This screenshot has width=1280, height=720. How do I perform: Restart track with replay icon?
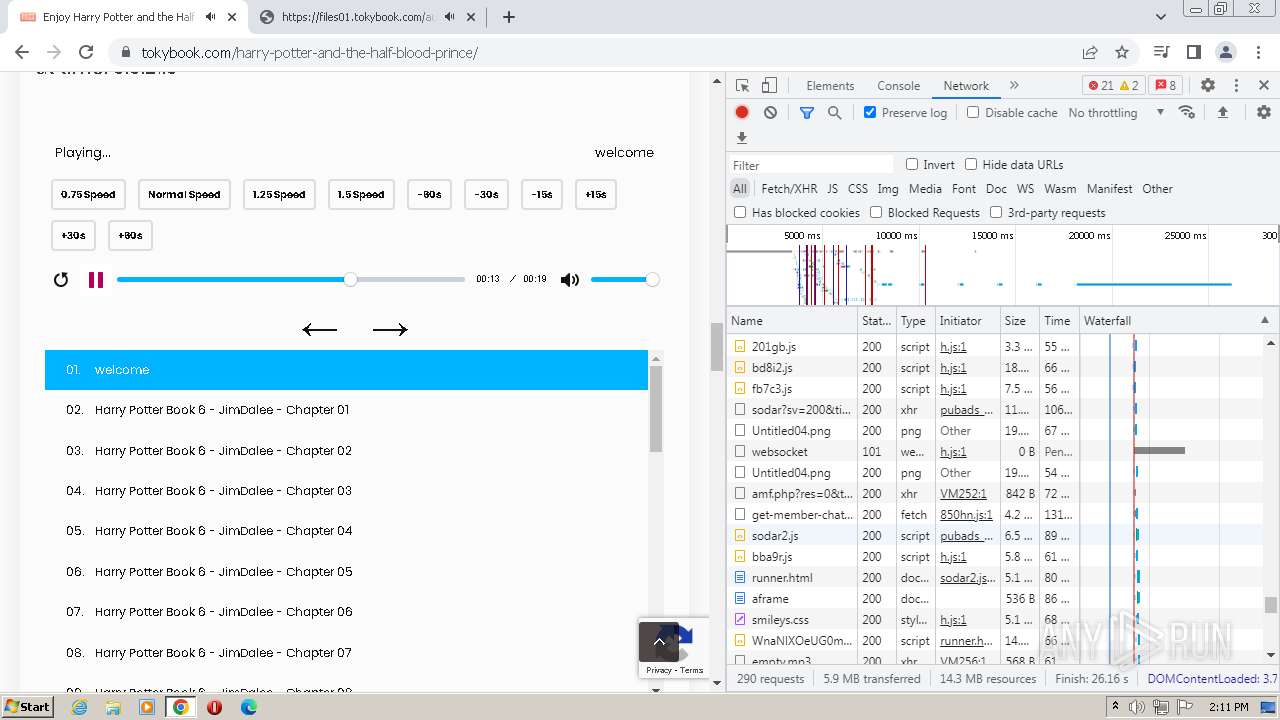pyautogui.click(x=61, y=280)
